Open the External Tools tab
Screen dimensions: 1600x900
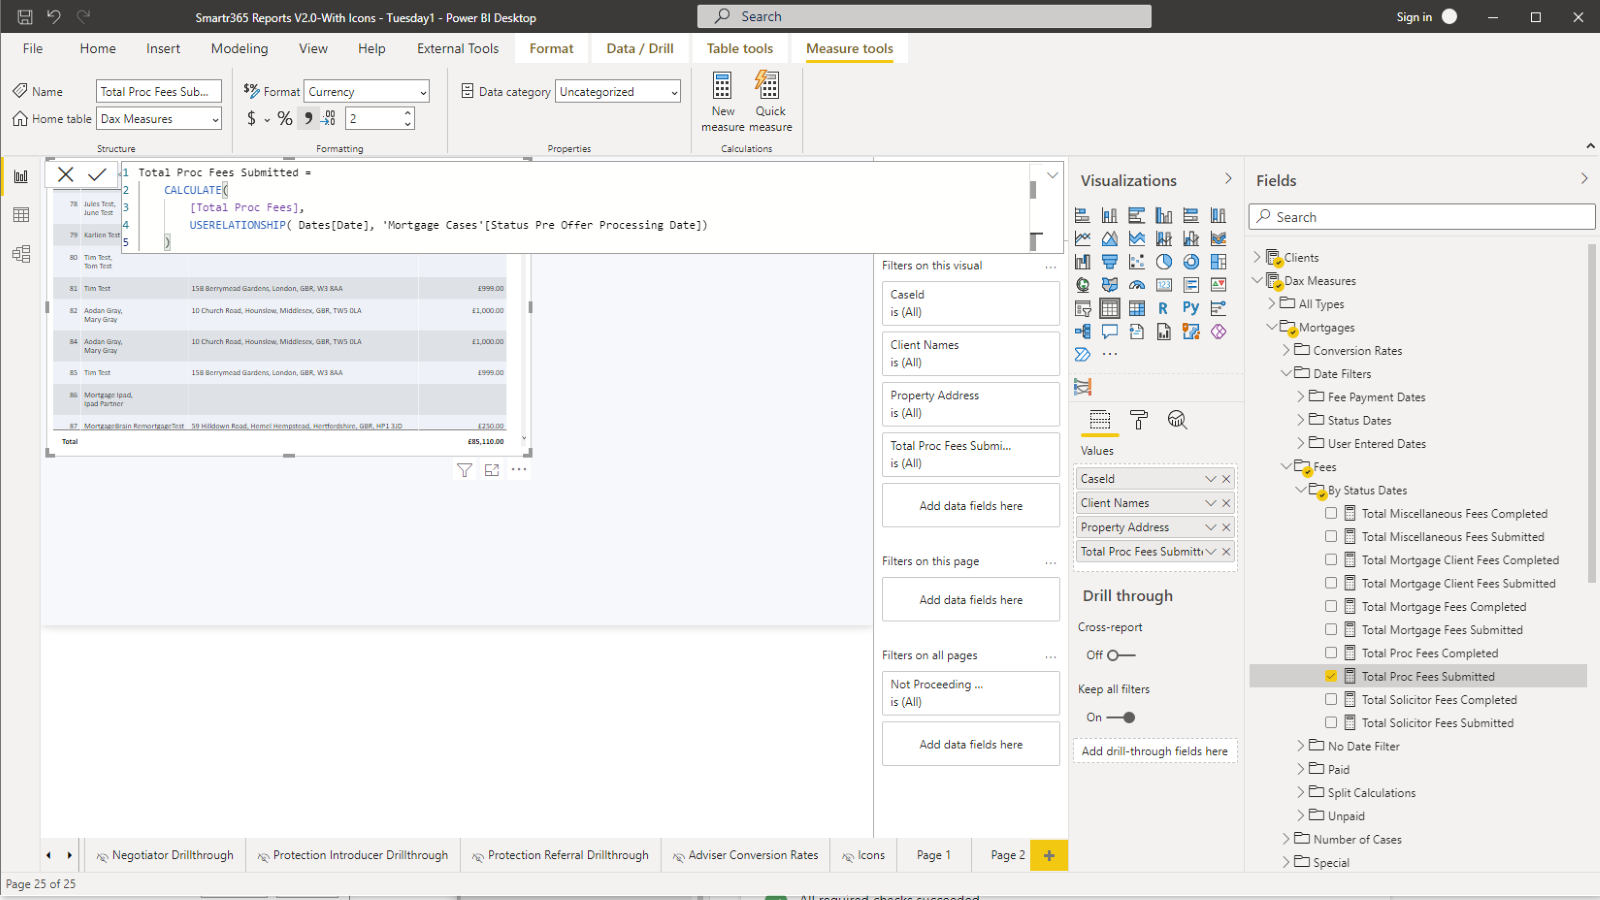coord(458,48)
